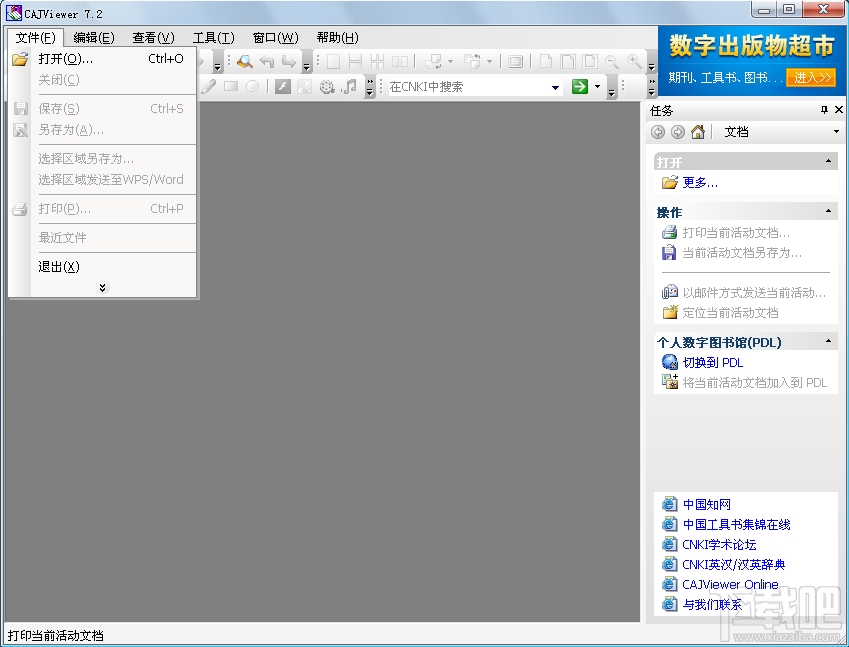
Task: Collapse the 操作 section in task pane
Action: point(829,212)
